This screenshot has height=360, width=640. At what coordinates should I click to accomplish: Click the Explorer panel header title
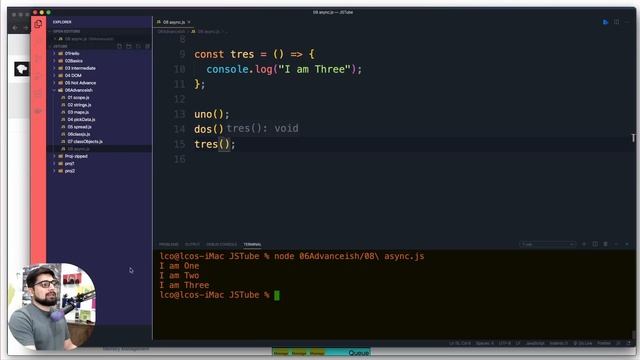[62, 22]
